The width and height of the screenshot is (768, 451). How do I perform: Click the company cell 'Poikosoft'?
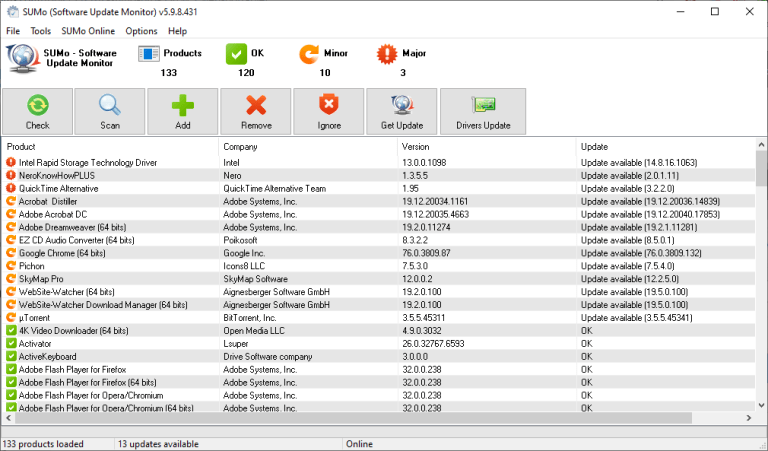pyautogui.click(x=240, y=240)
